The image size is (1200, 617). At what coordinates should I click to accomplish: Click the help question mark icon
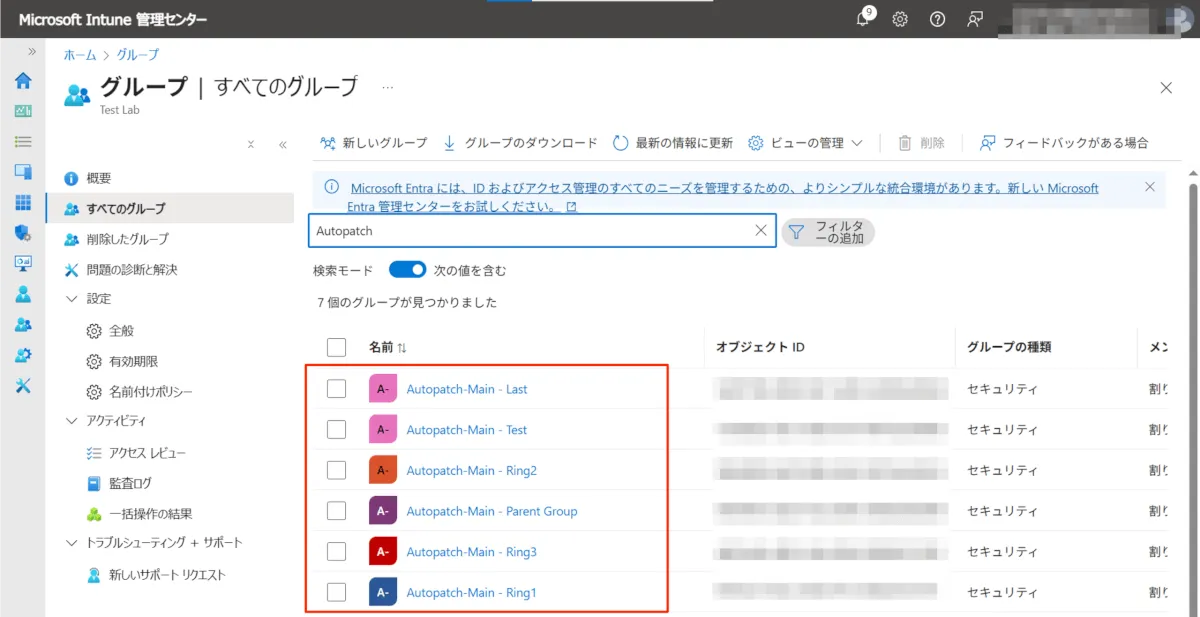click(x=937, y=19)
